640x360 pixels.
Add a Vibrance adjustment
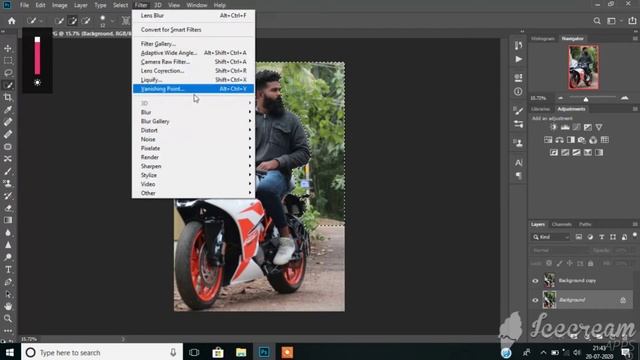point(599,127)
